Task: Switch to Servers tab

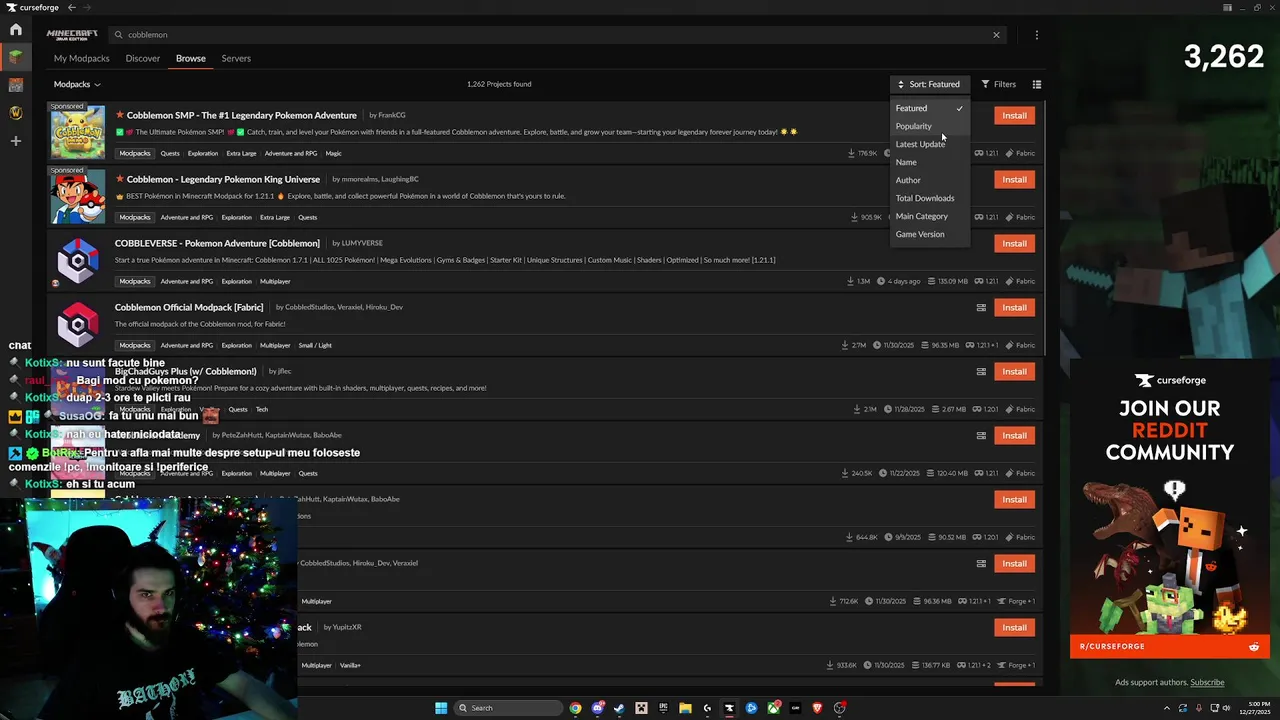Action: pyautogui.click(x=236, y=58)
